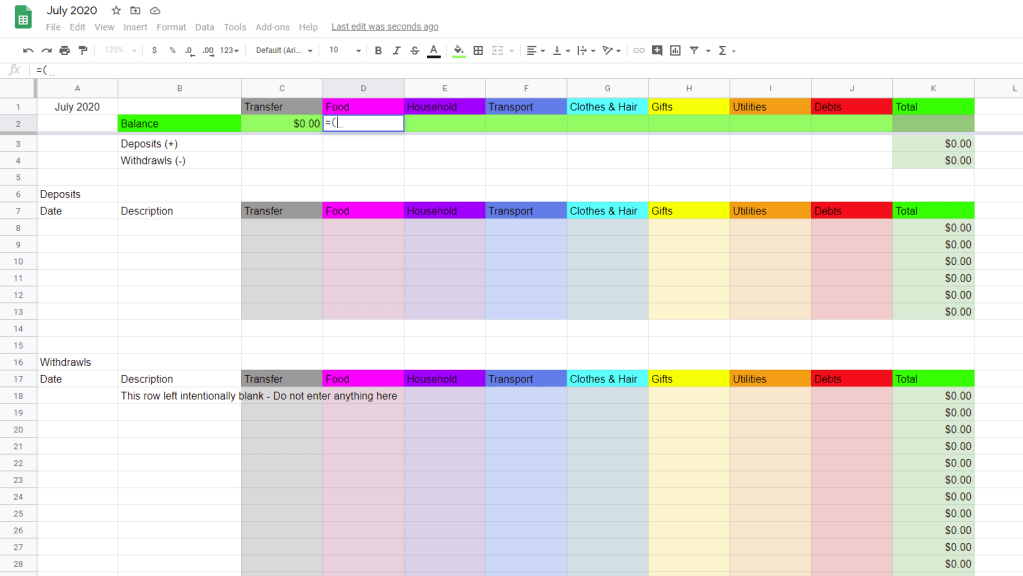Screen dimensions: 1023x576
Task: Star the July 2020 document
Action: pyautogui.click(x=116, y=10)
